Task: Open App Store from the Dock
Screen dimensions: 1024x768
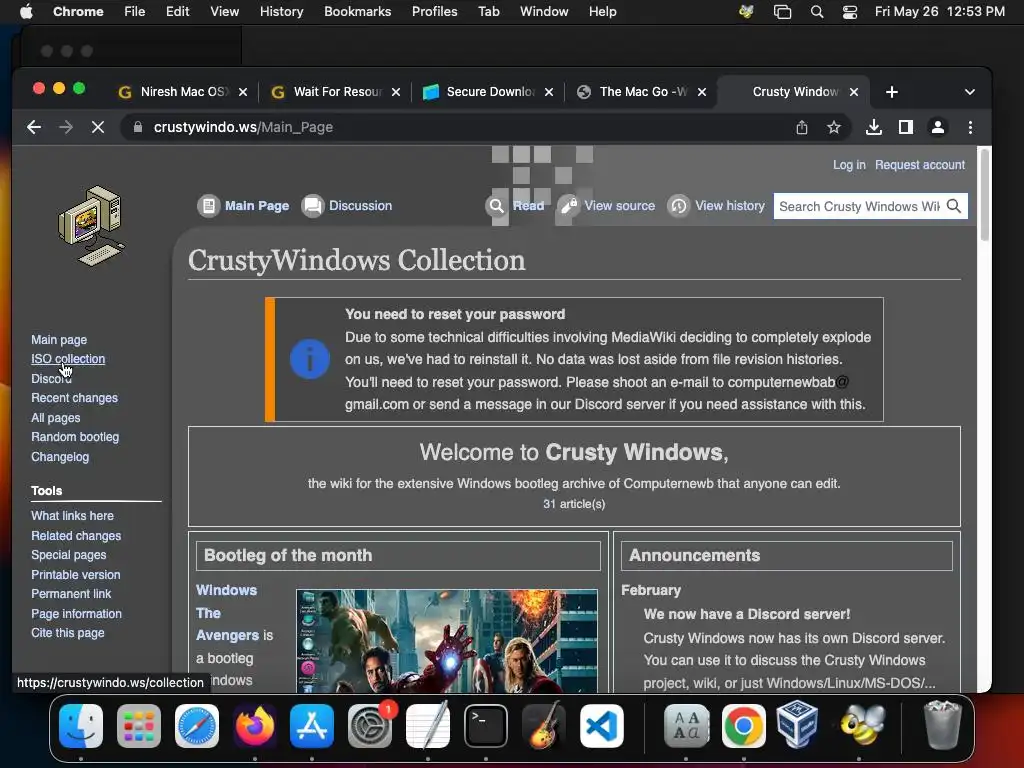Action: 312,726
